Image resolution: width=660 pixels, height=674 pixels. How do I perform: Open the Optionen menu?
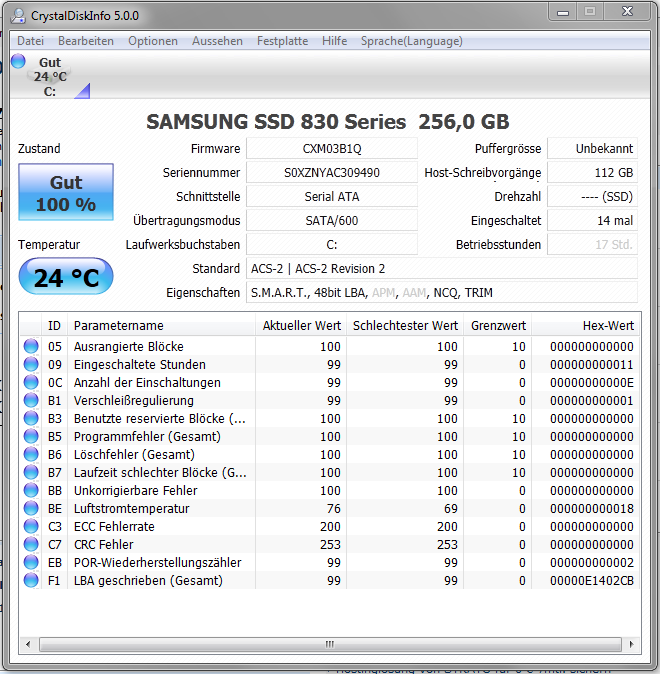coord(153,41)
